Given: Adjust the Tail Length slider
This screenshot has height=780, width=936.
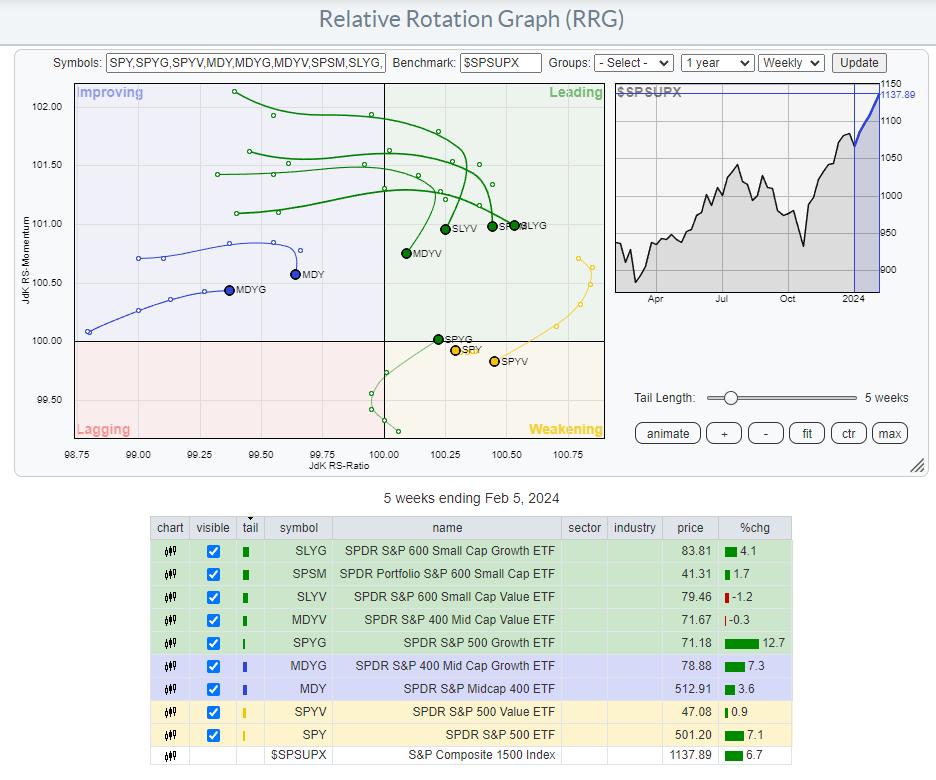Looking at the screenshot, I should coord(731,398).
